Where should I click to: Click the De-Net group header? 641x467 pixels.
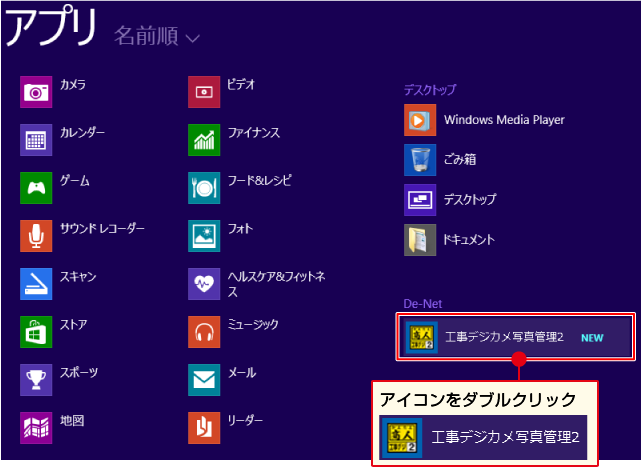(x=423, y=304)
